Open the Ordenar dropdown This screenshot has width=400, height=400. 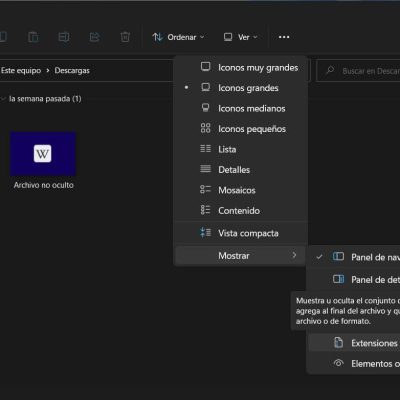pyautogui.click(x=178, y=37)
